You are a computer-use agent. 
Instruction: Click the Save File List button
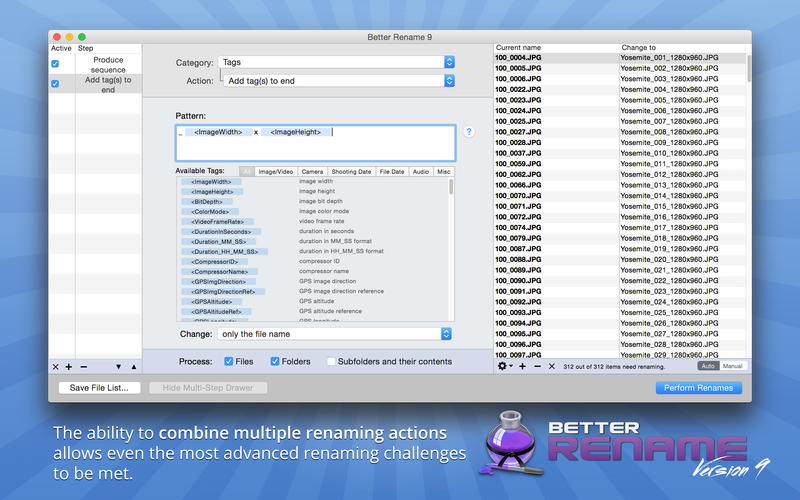click(x=99, y=388)
